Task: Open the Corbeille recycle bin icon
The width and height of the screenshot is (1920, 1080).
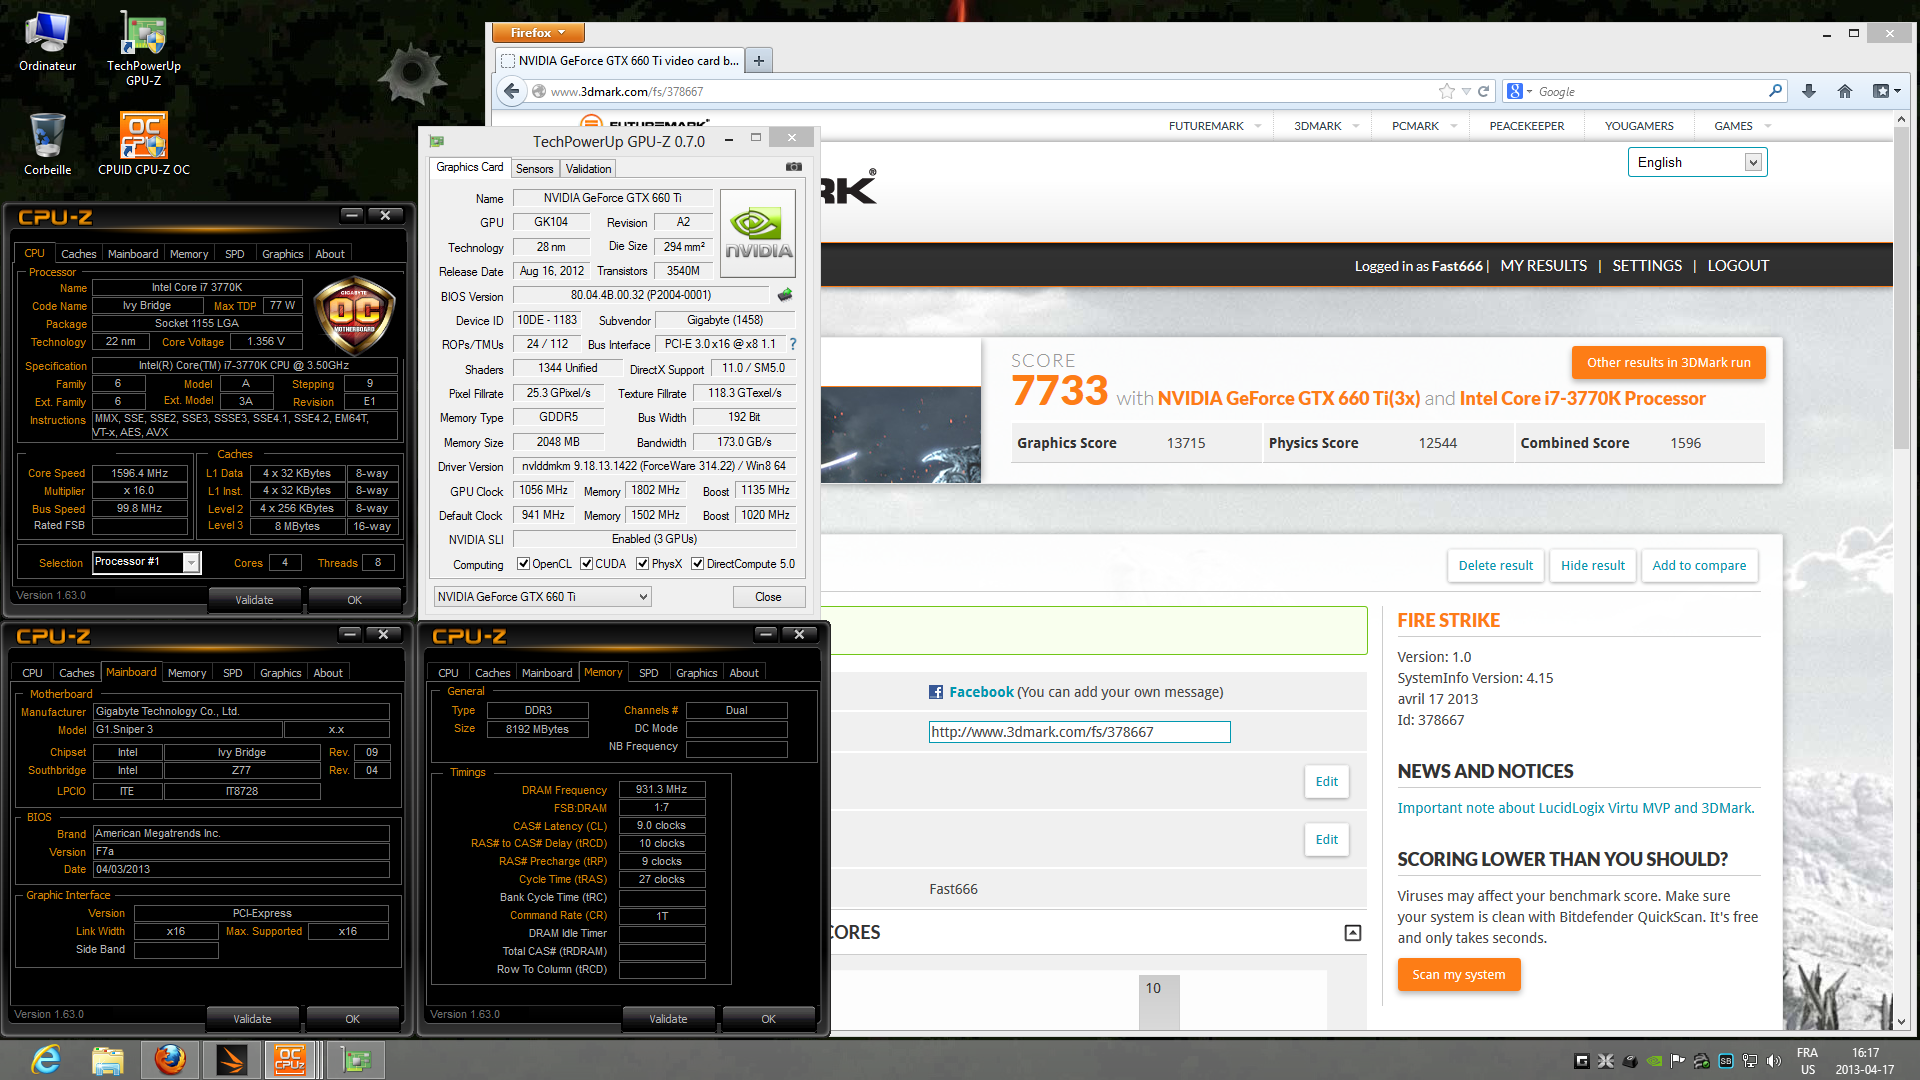Action: click(47, 142)
